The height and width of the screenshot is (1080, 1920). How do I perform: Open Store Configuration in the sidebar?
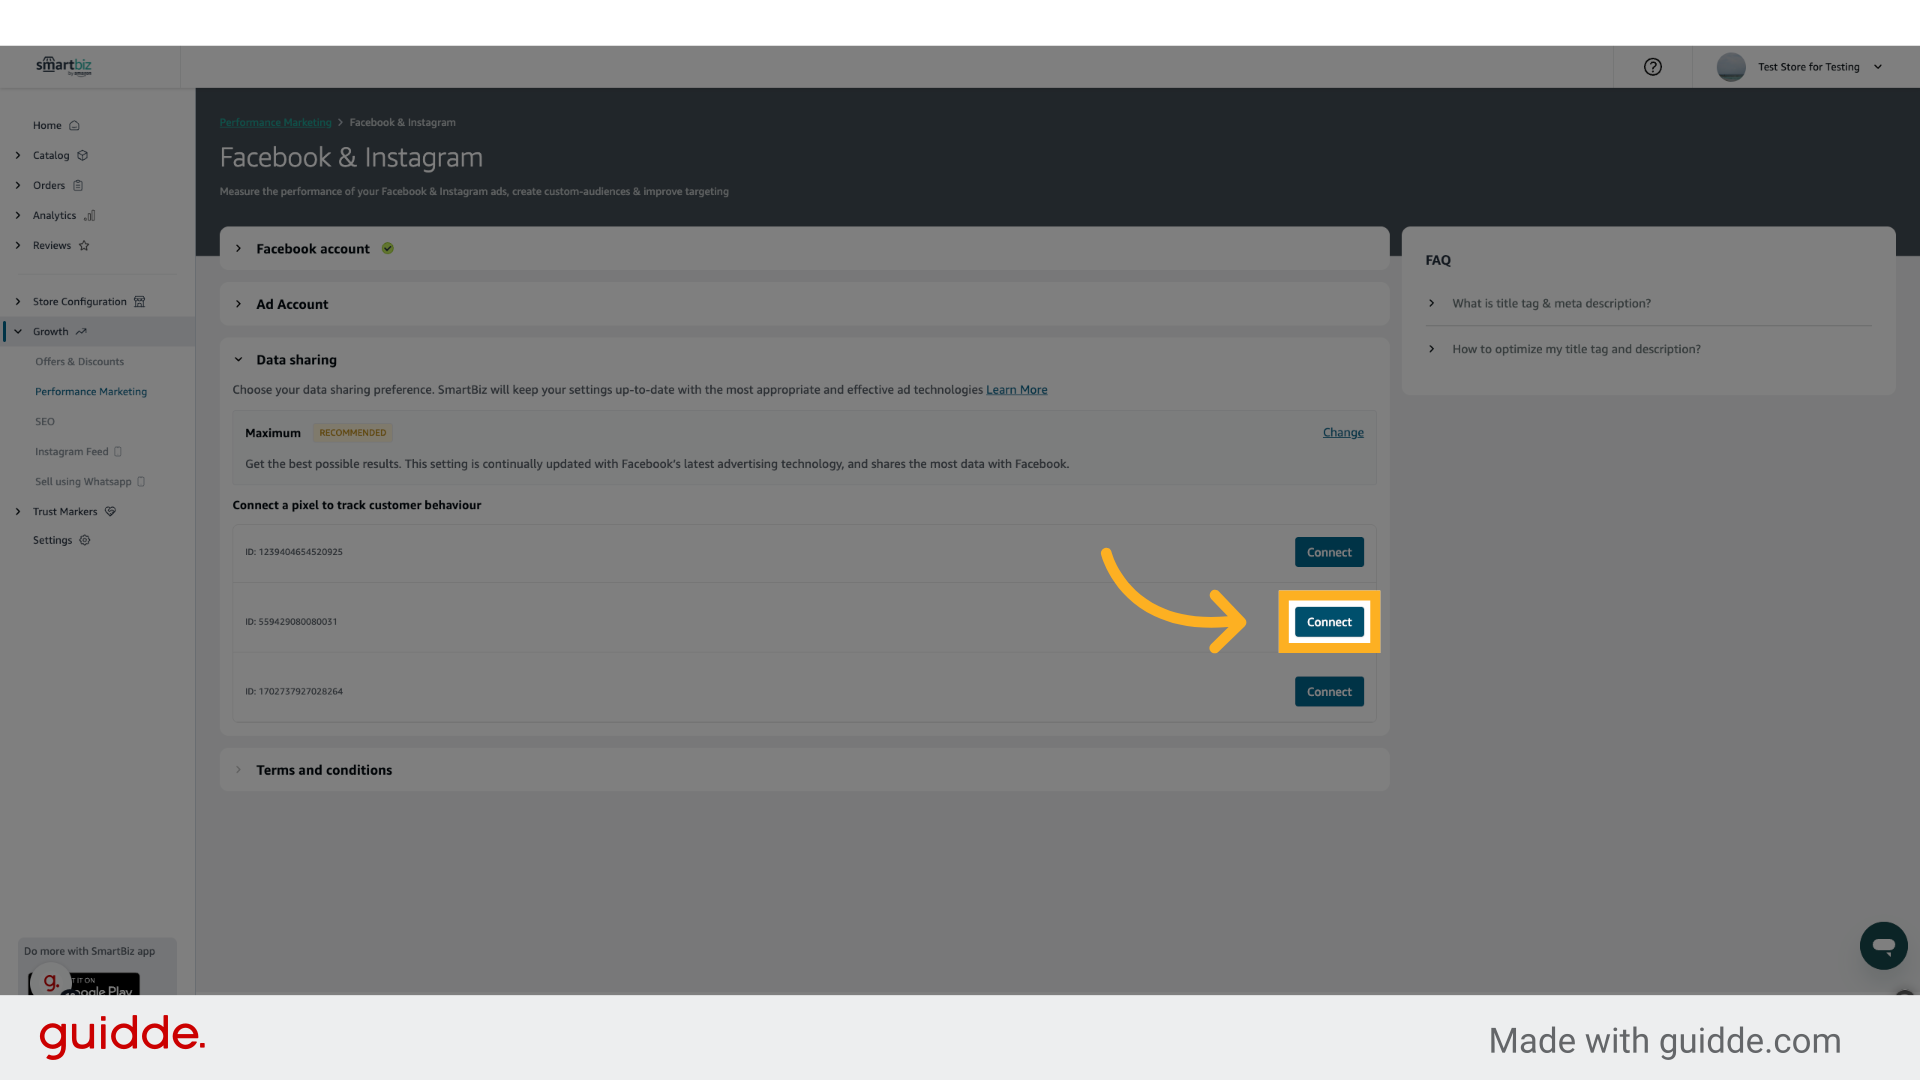[80, 301]
